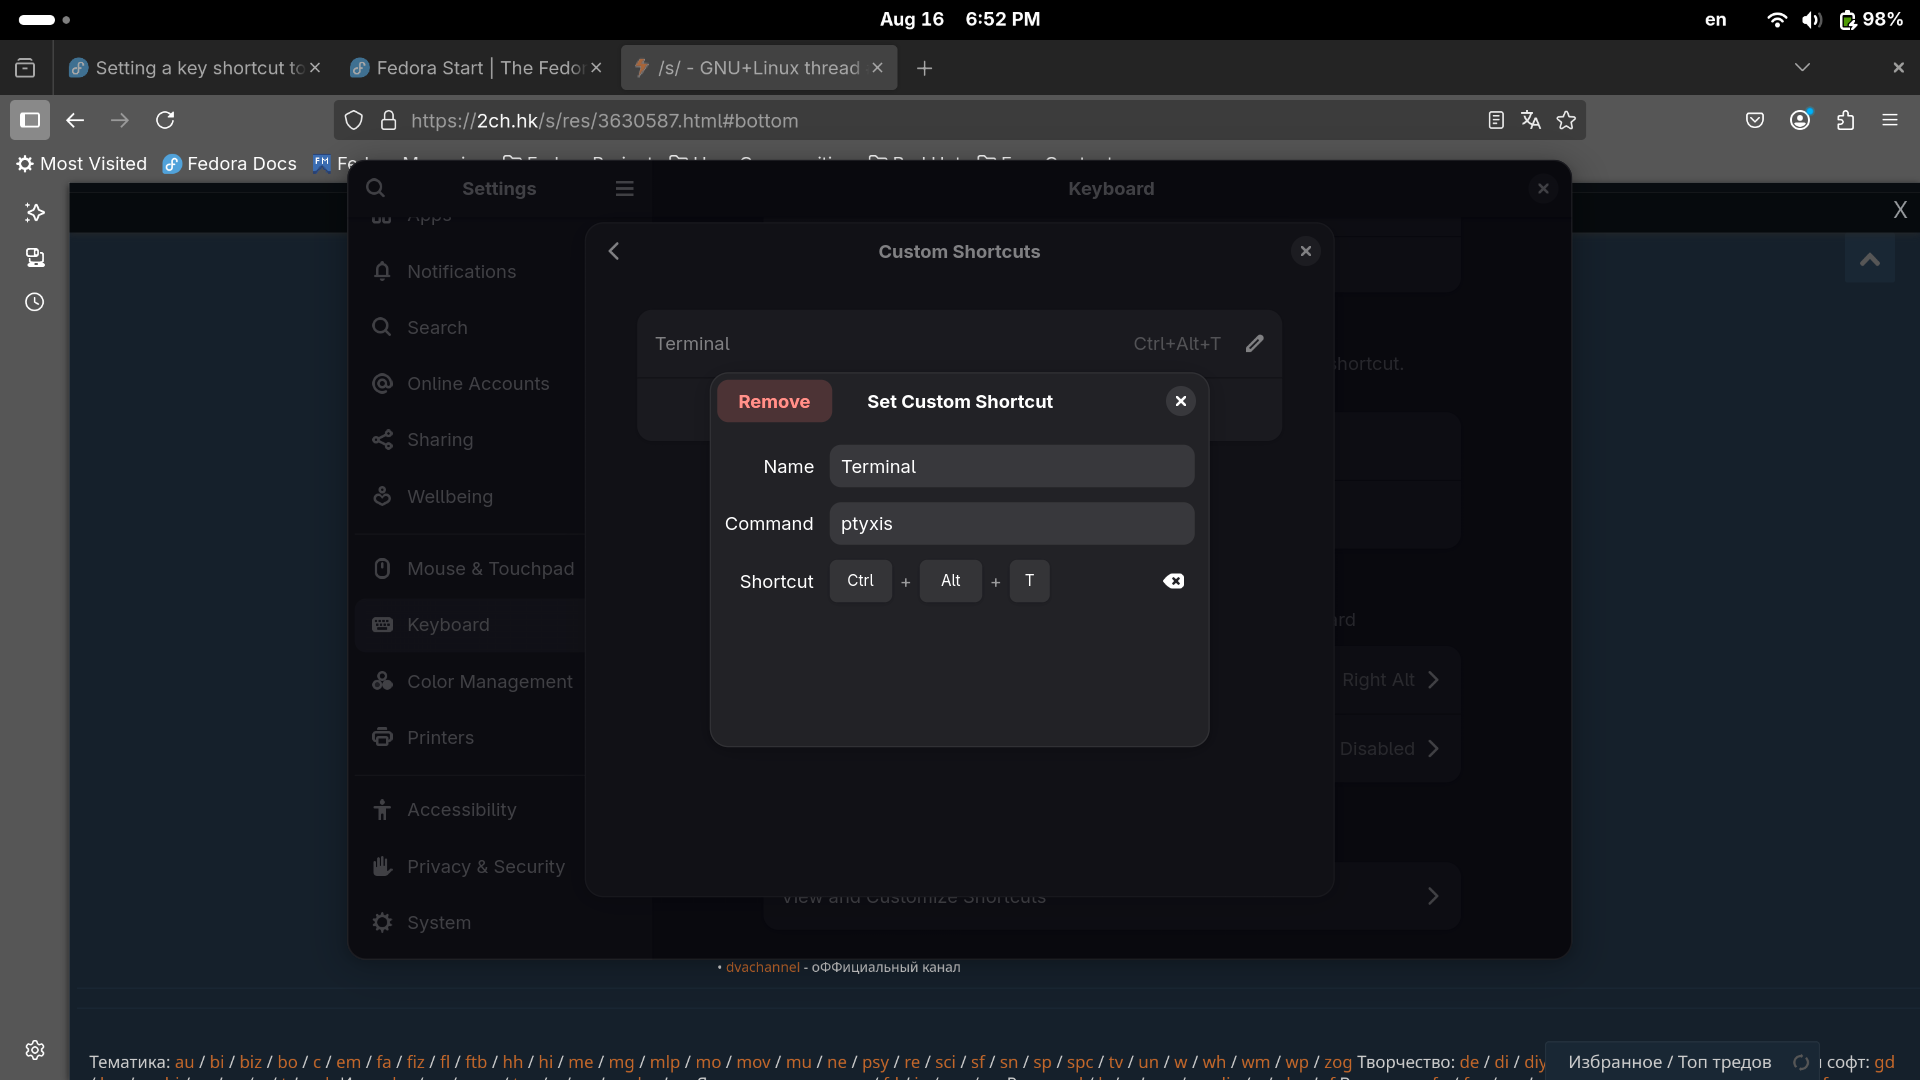Image resolution: width=1920 pixels, height=1080 pixels.
Task: Click the red Remove button
Action: tap(774, 401)
